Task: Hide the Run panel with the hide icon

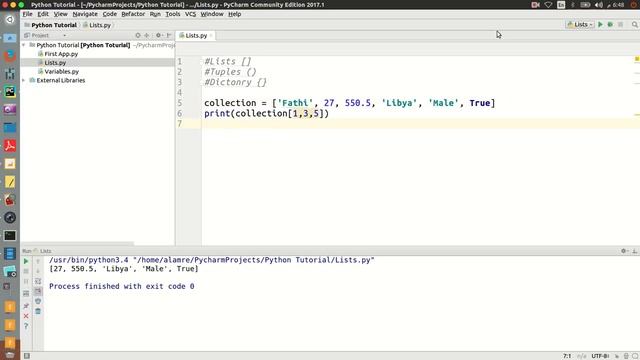Action: coord(635,251)
